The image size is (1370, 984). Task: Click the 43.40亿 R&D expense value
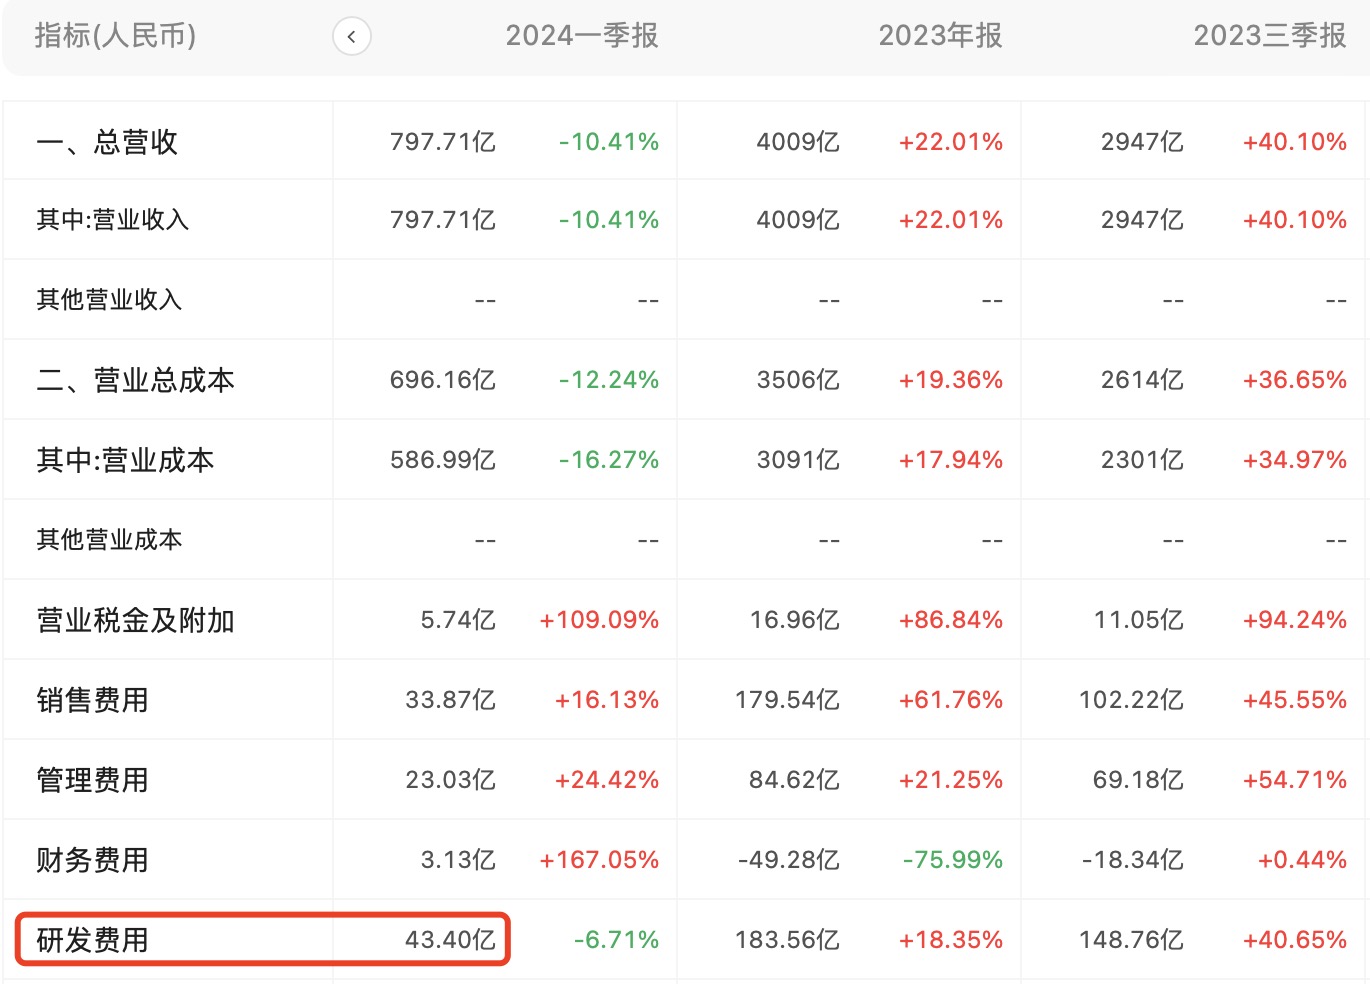pos(450,940)
